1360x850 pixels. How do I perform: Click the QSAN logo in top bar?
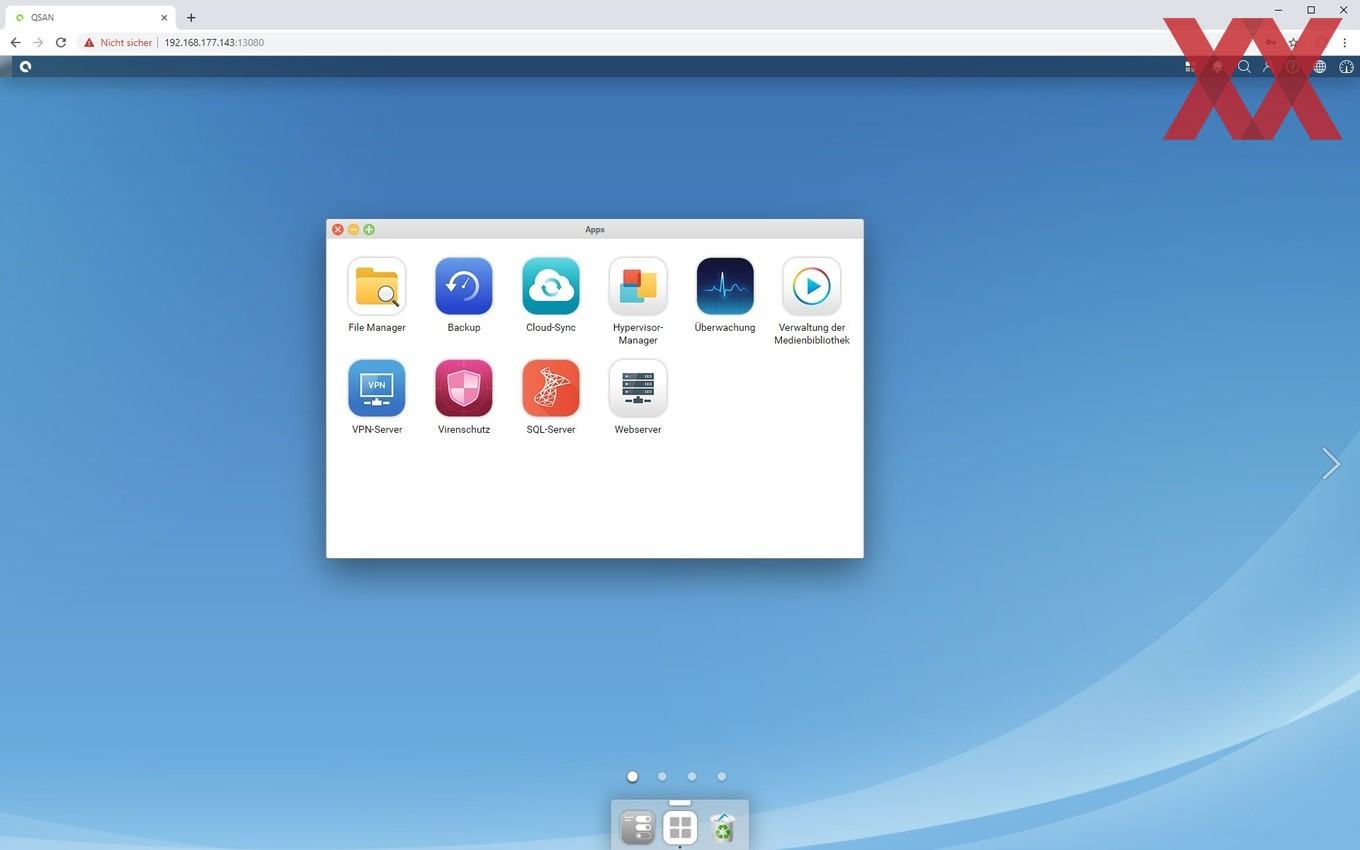25,67
